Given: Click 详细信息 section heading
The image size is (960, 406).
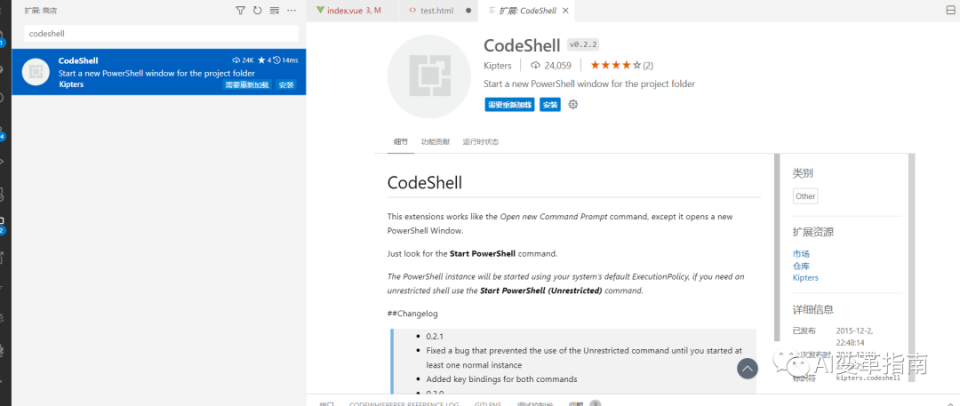Looking at the screenshot, I should [813, 310].
